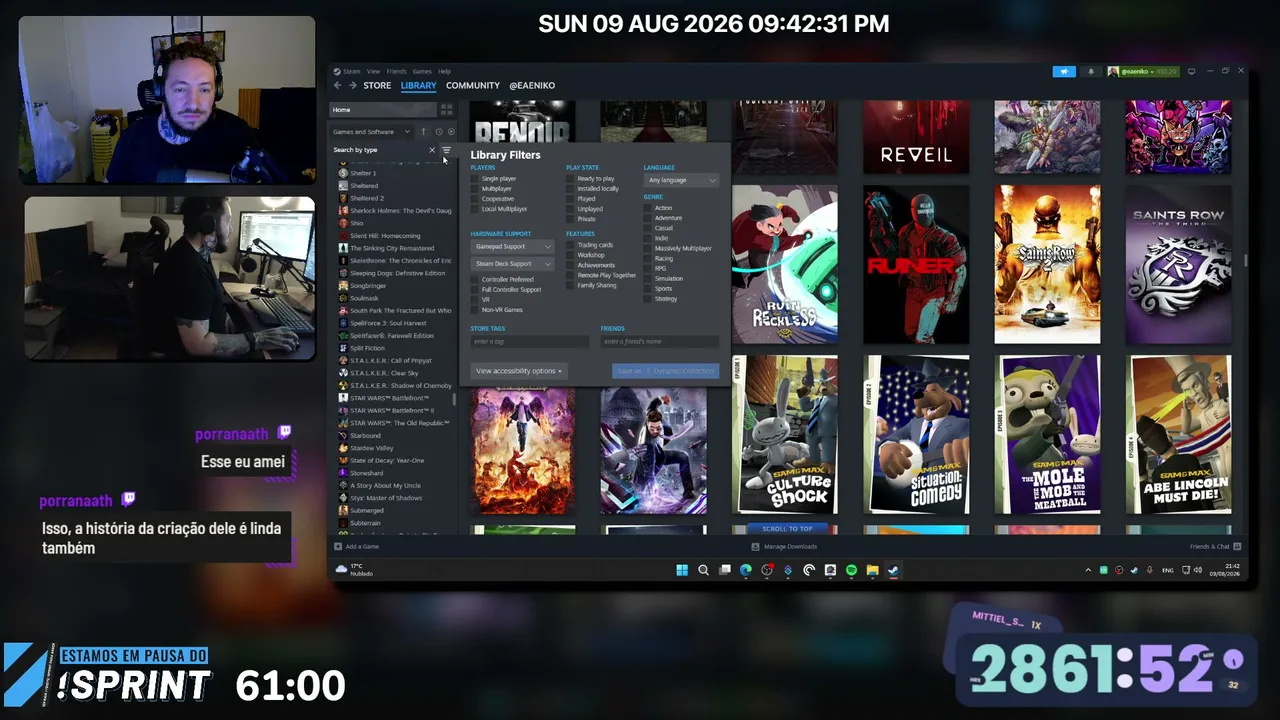Switch to the STORE tab

[x=377, y=86]
